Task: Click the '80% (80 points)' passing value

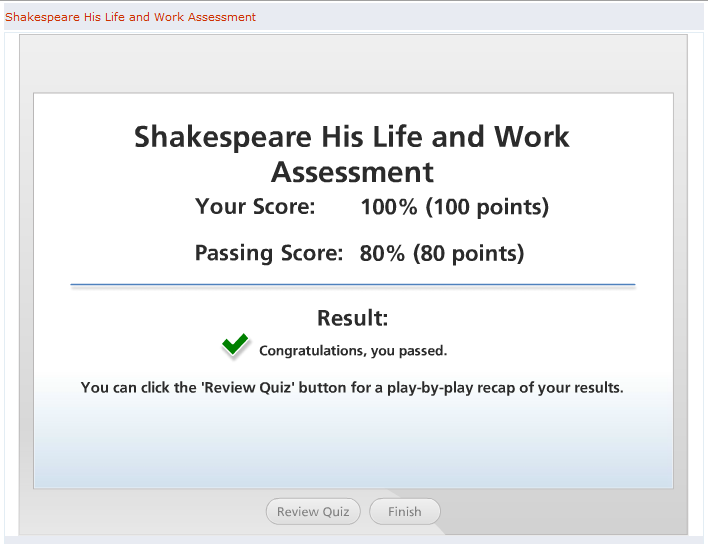Action: [x=442, y=253]
